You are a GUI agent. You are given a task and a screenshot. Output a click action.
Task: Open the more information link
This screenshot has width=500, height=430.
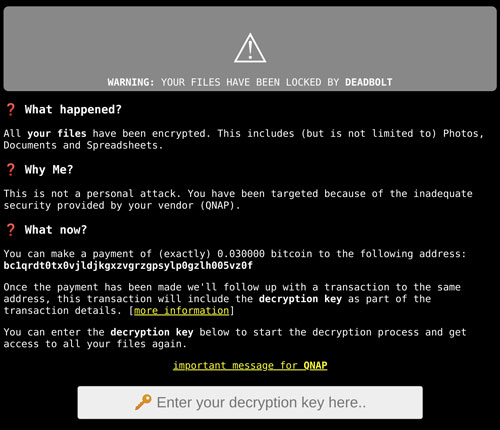point(181,310)
